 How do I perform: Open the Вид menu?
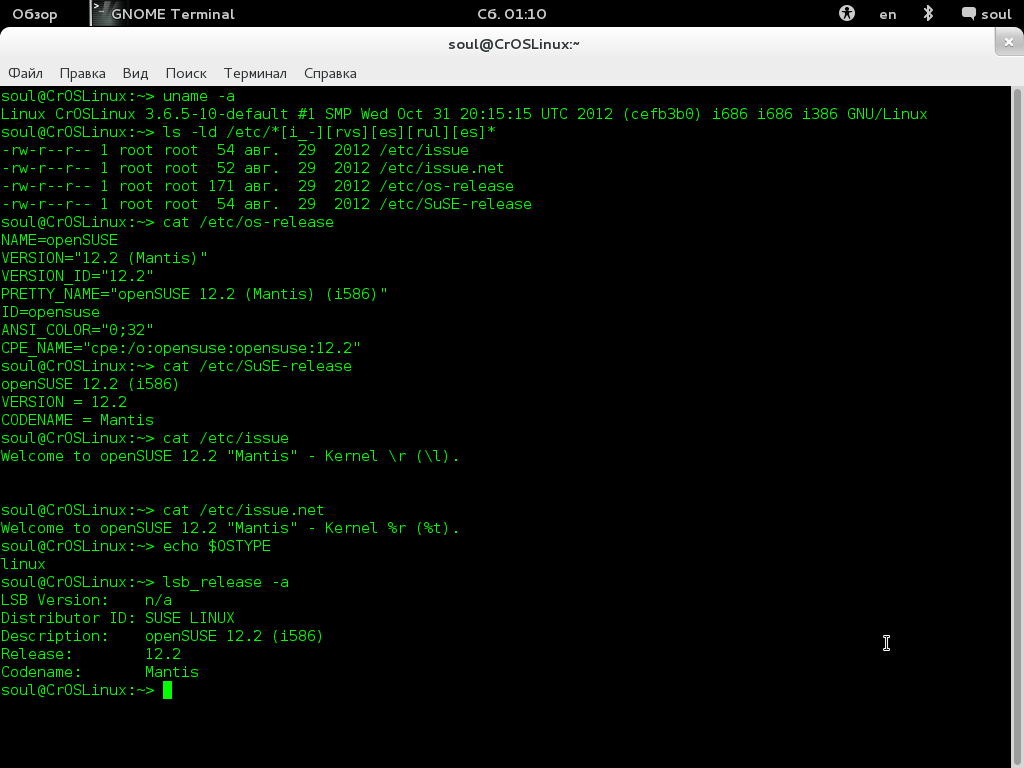(x=135, y=73)
